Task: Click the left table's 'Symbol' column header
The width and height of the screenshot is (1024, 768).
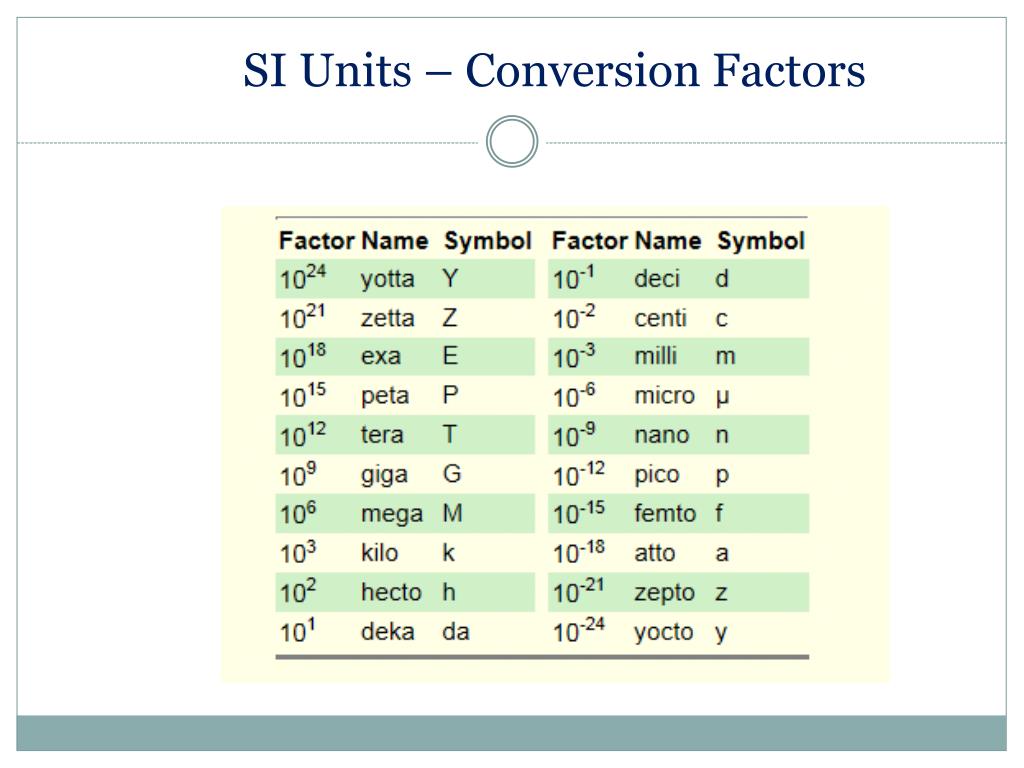Action: coord(488,241)
